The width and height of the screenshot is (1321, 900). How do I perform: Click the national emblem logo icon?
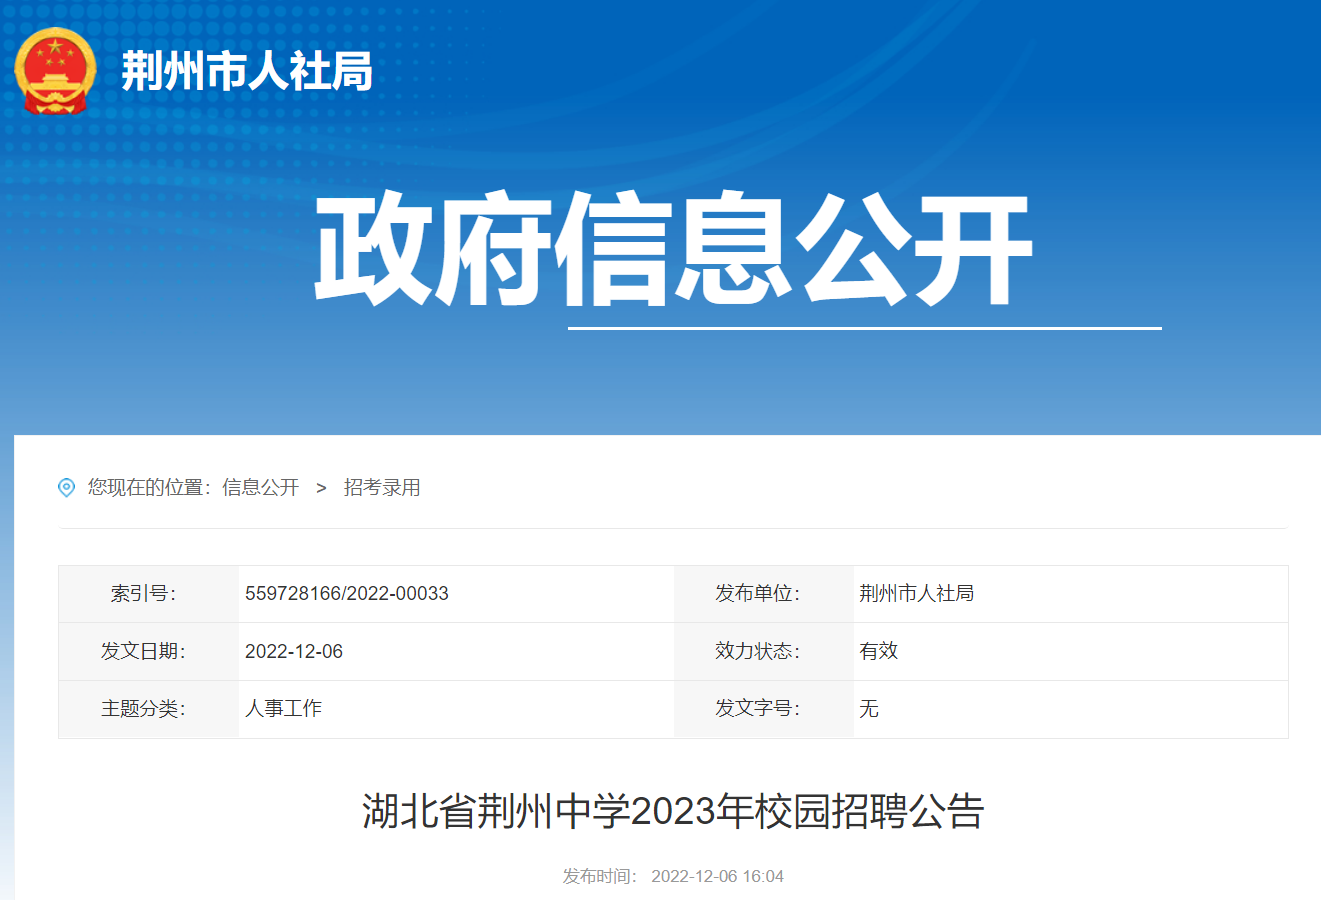56,71
